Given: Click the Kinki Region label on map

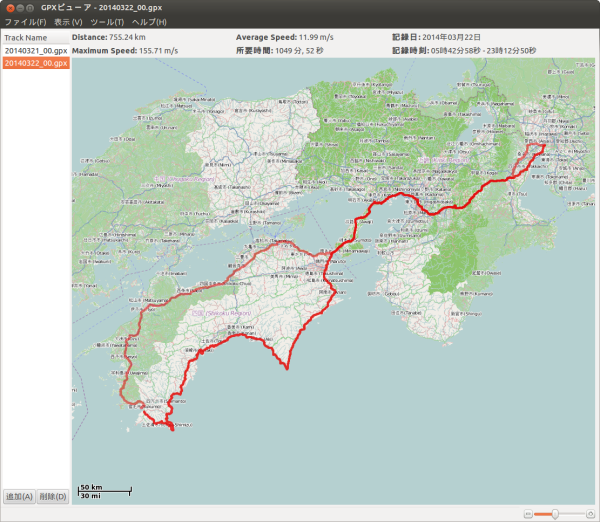Looking at the screenshot, I should pos(443,159).
